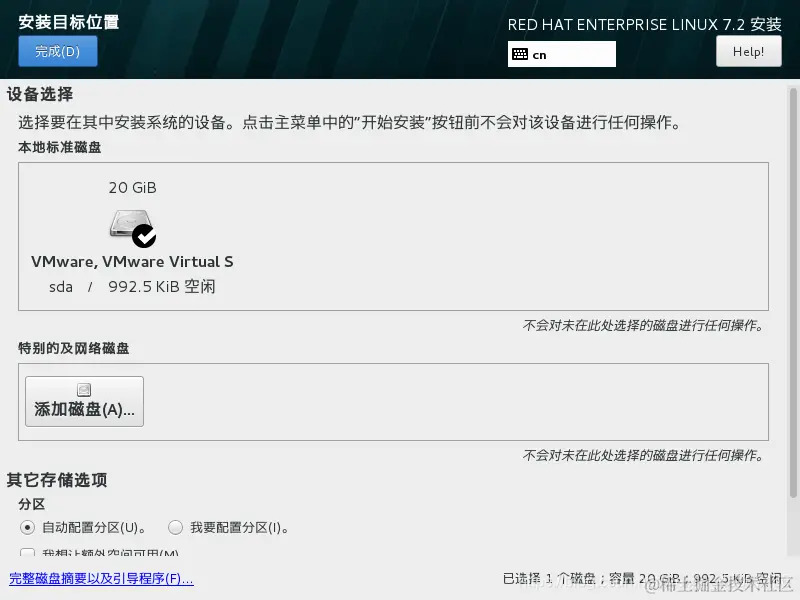This screenshot has width=800, height=600.
Task: Select the VMware hard disk icon
Action: (x=130, y=223)
